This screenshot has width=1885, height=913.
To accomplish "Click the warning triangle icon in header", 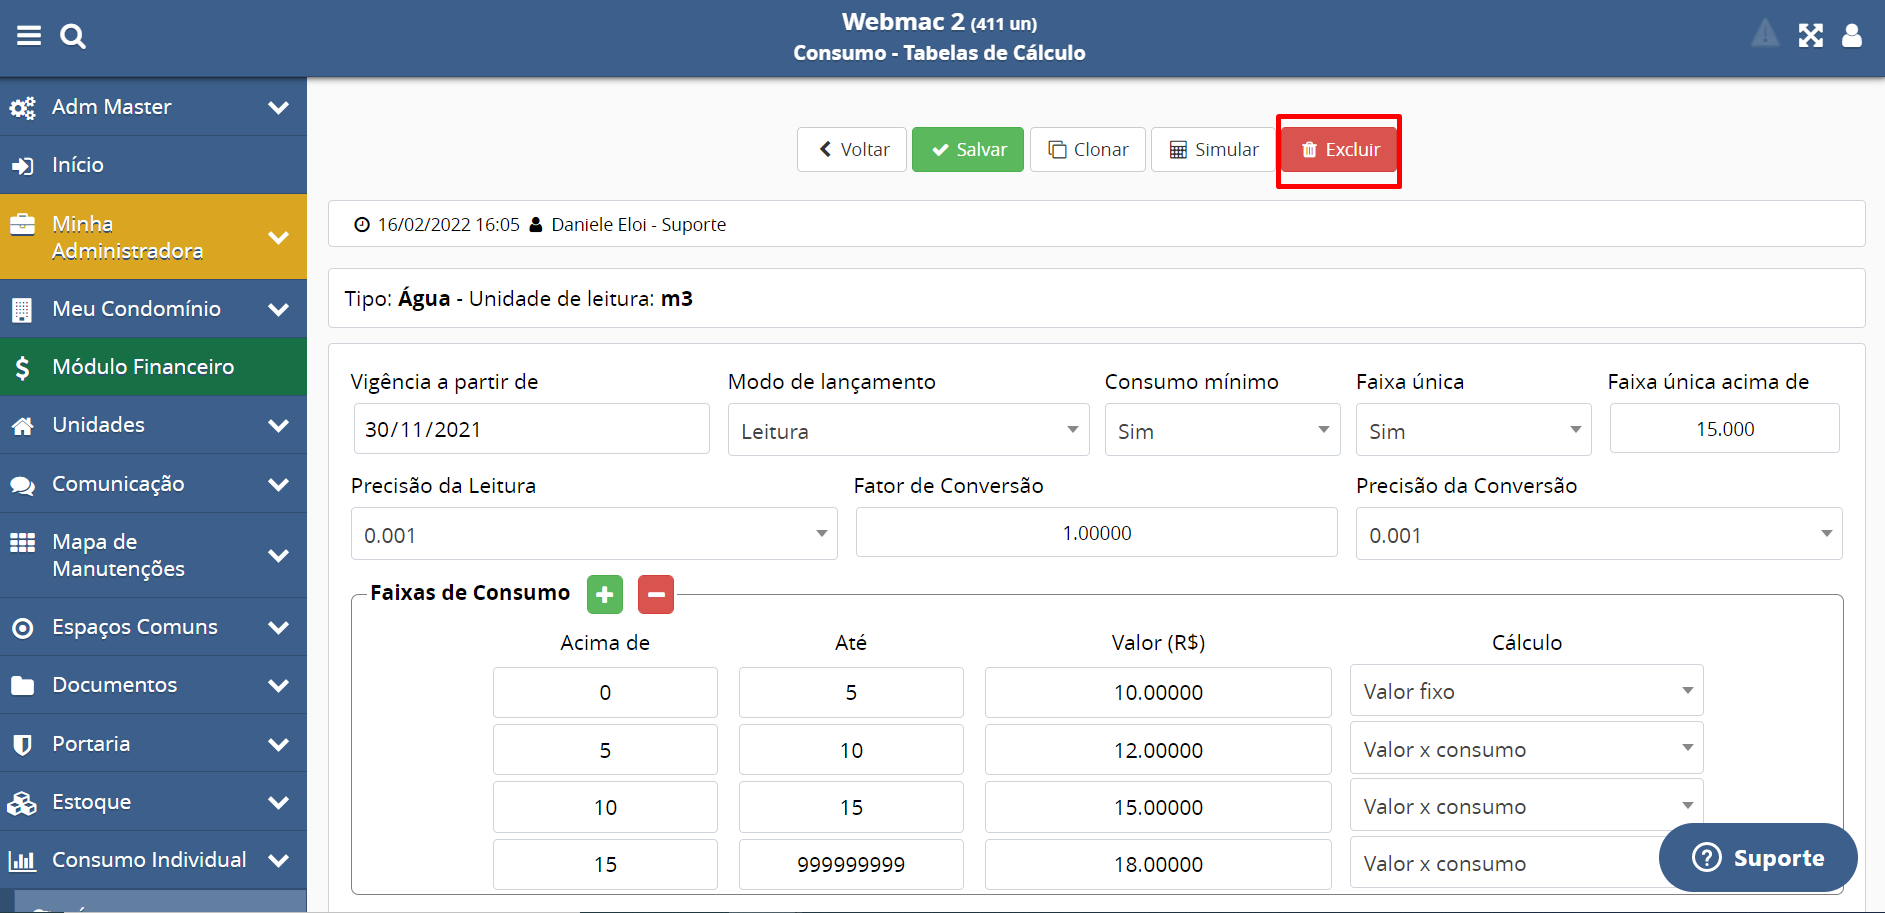I will pos(1765,34).
